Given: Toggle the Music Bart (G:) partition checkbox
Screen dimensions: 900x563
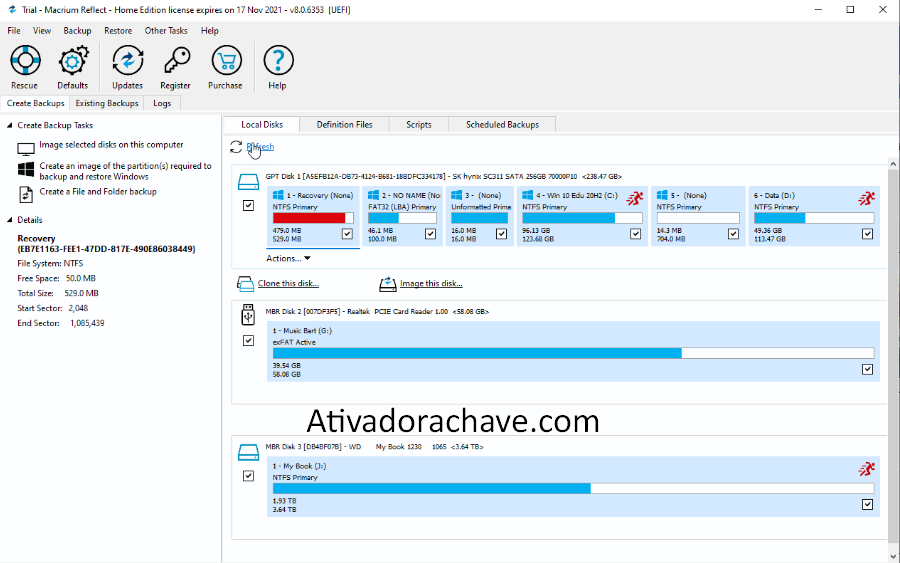Looking at the screenshot, I should [867, 369].
